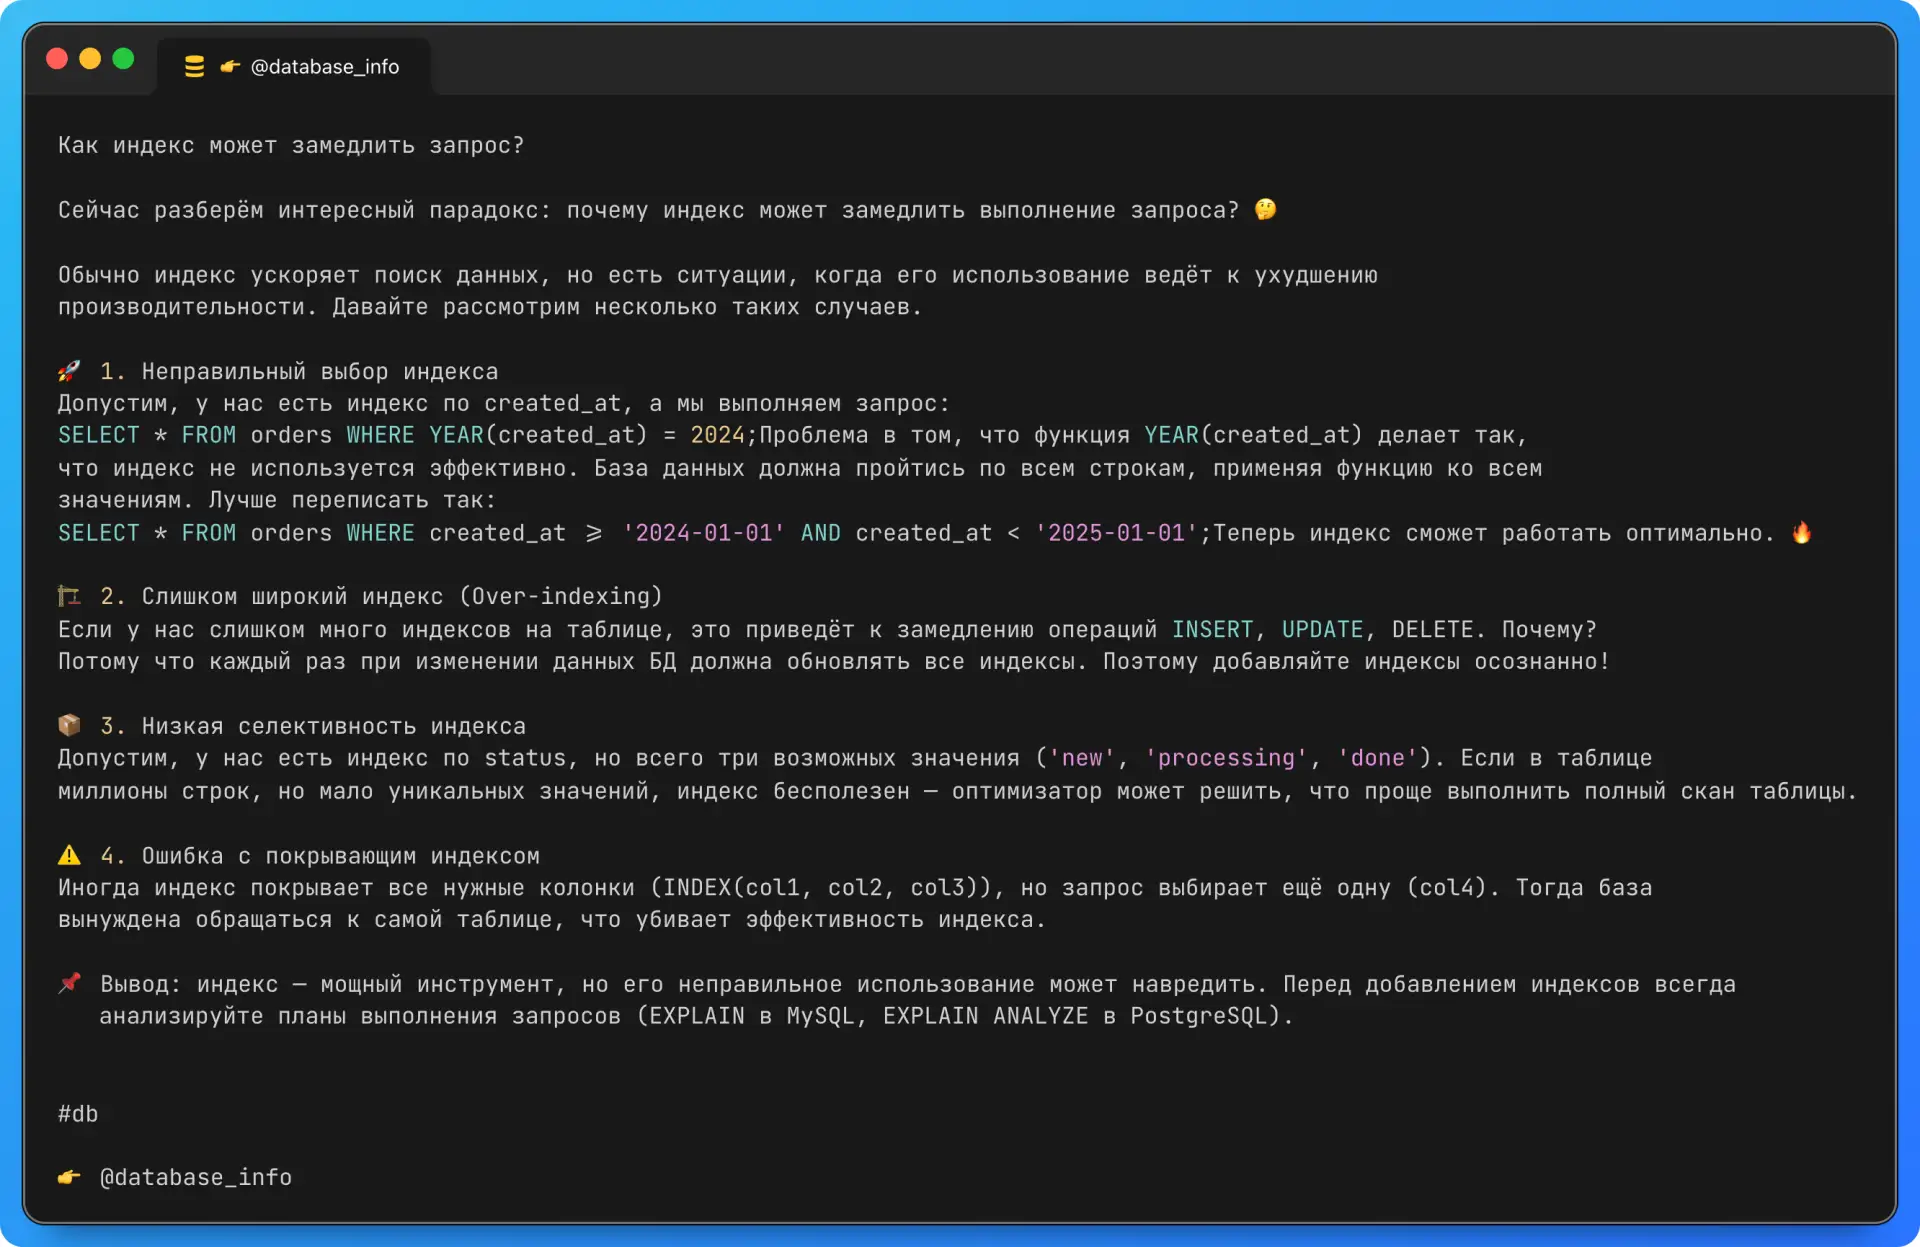Screen dimensions: 1920x1247
Task: Click heading 'Слишком широкий индекс (Over-indexing)'
Action: click(402, 596)
